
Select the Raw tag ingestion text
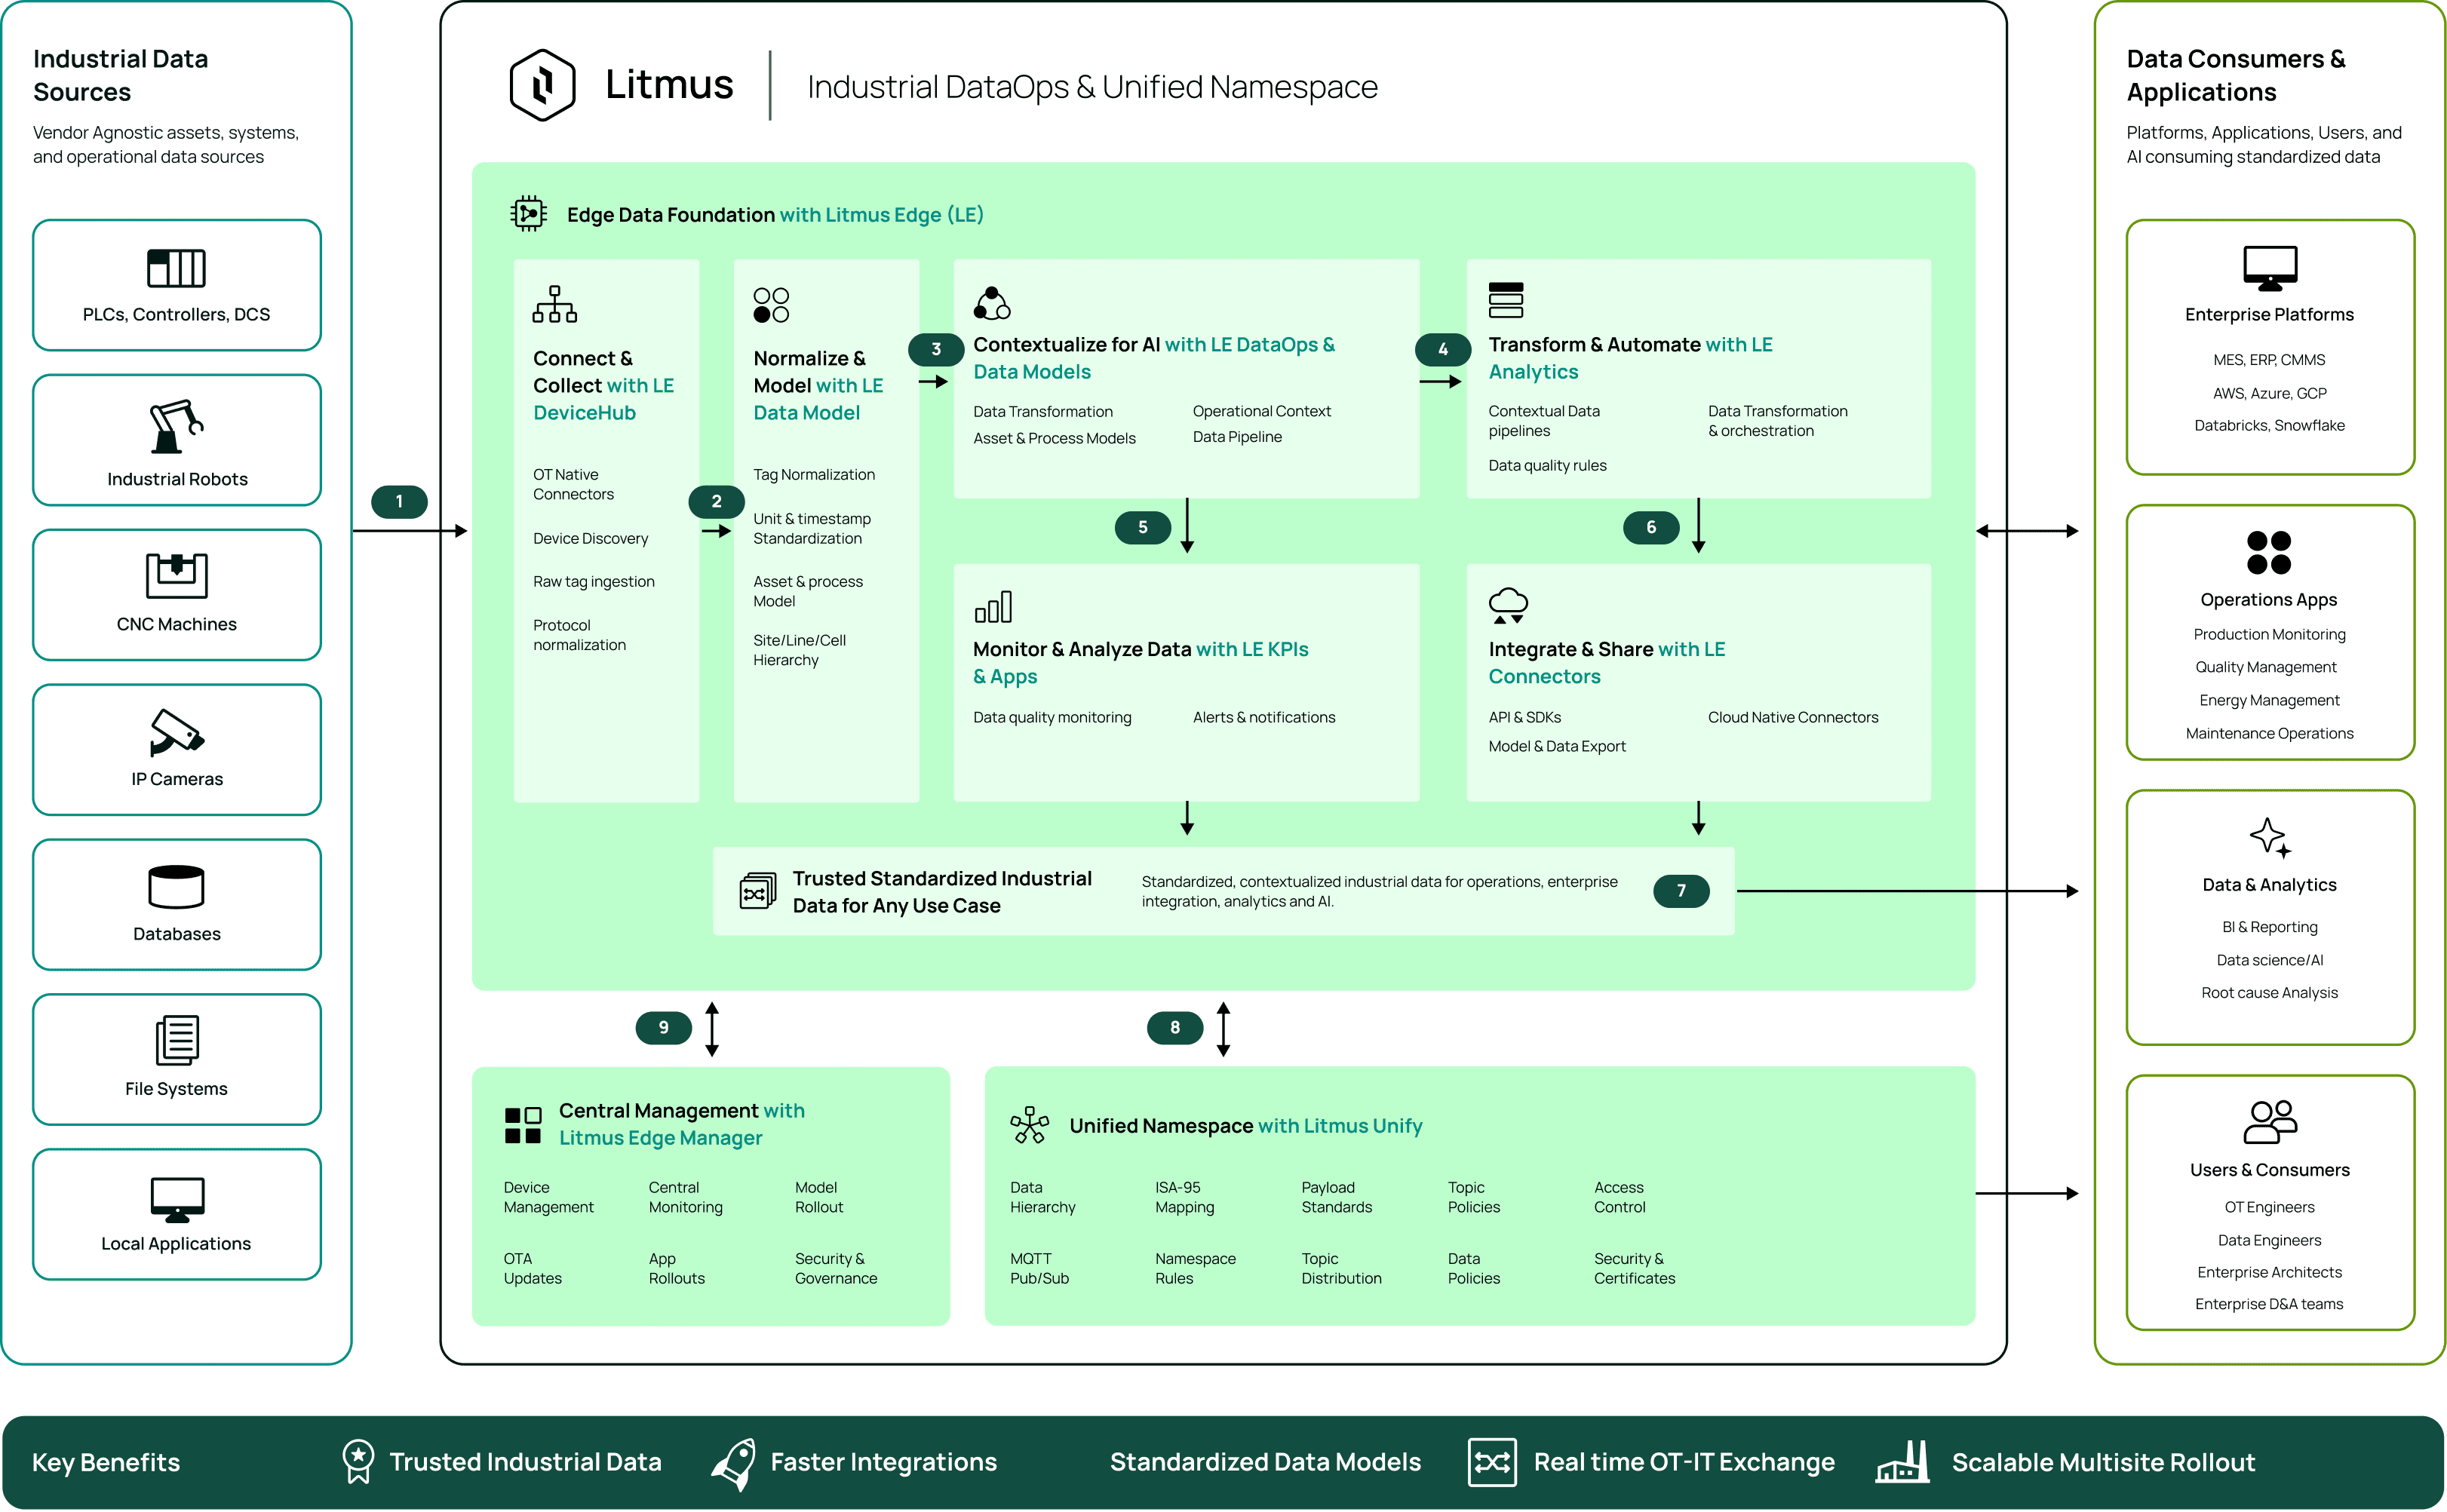(593, 582)
